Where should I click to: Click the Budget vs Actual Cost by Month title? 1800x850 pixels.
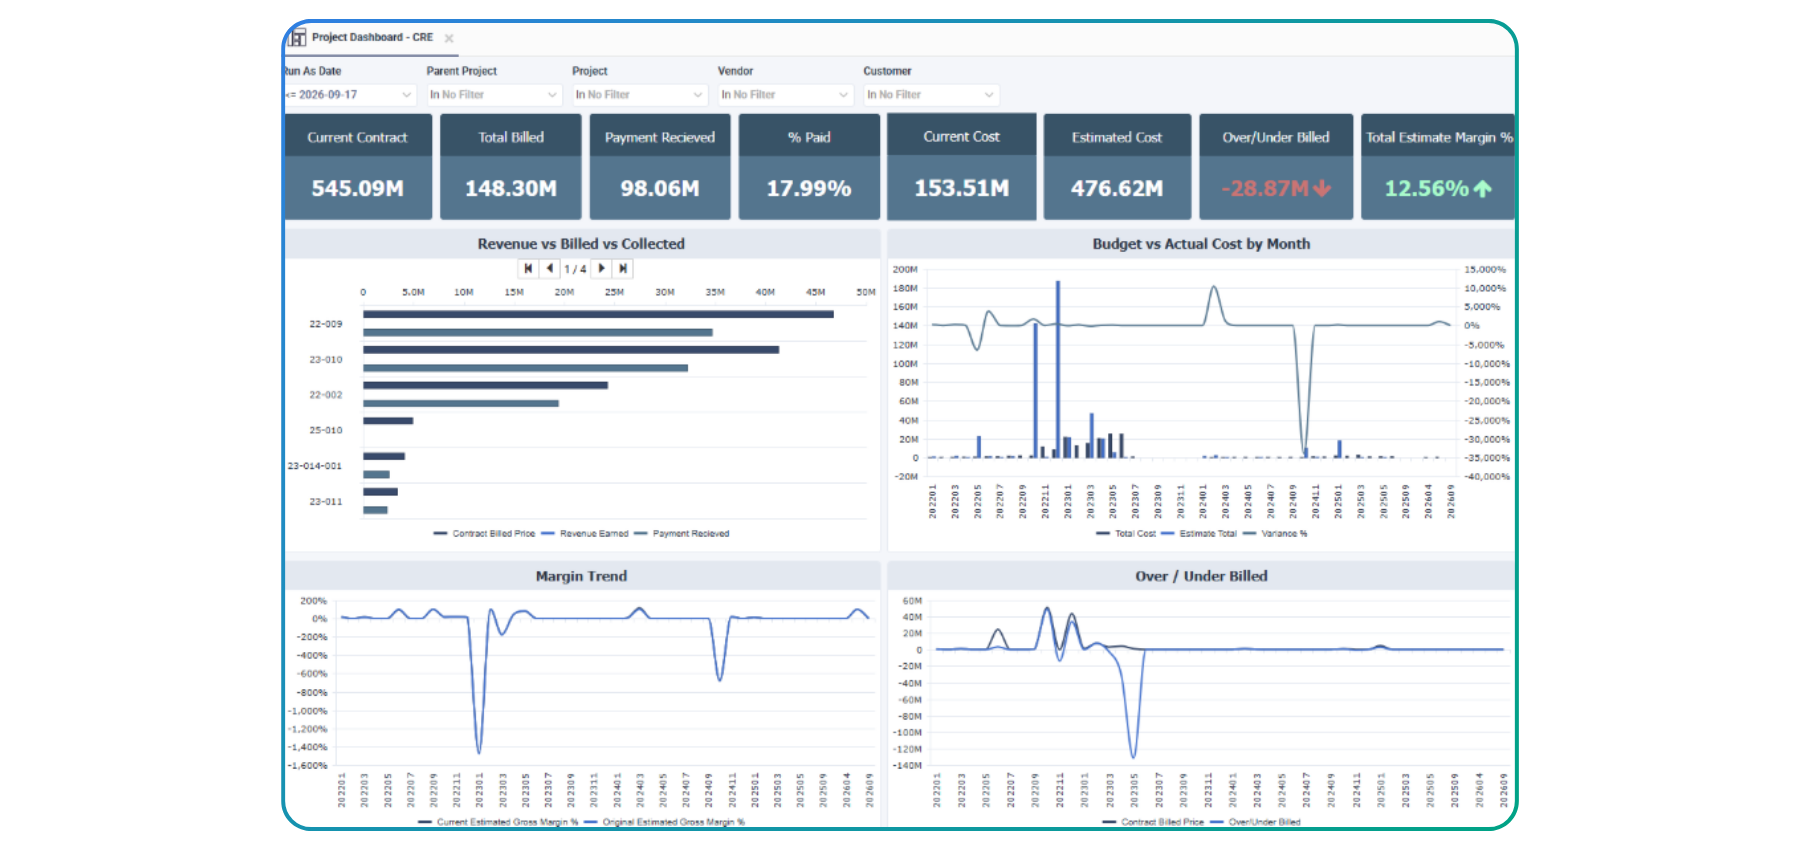1201,244
